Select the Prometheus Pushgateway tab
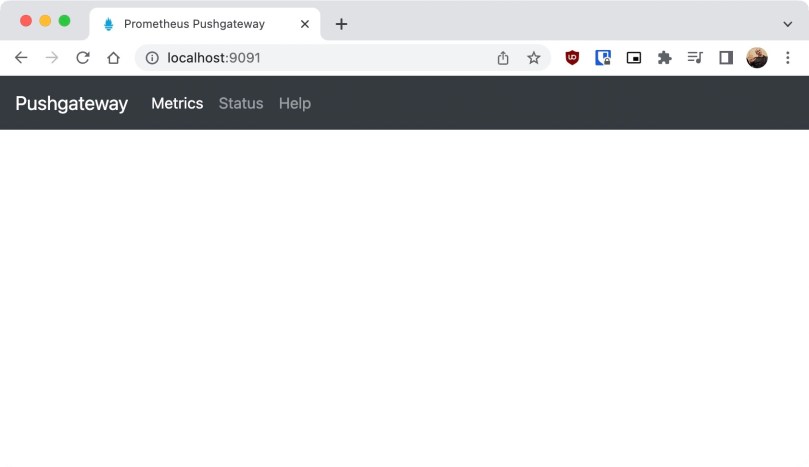This screenshot has height=467, width=809. [205, 24]
